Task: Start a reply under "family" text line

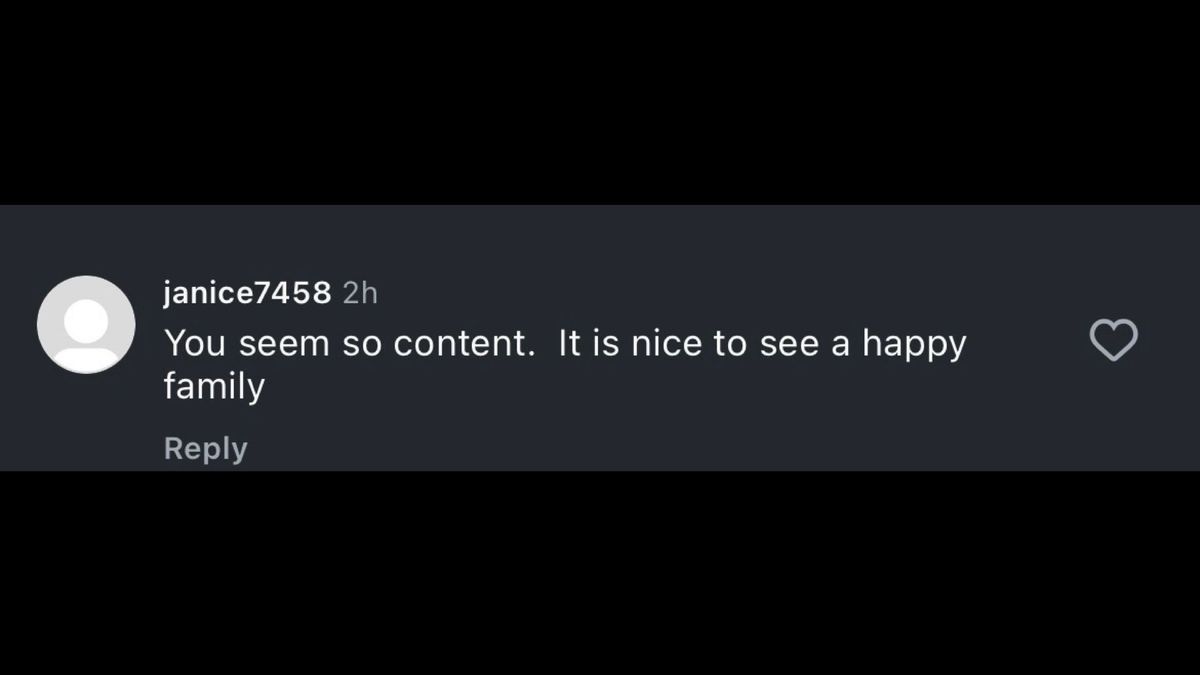Action: (x=205, y=448)
